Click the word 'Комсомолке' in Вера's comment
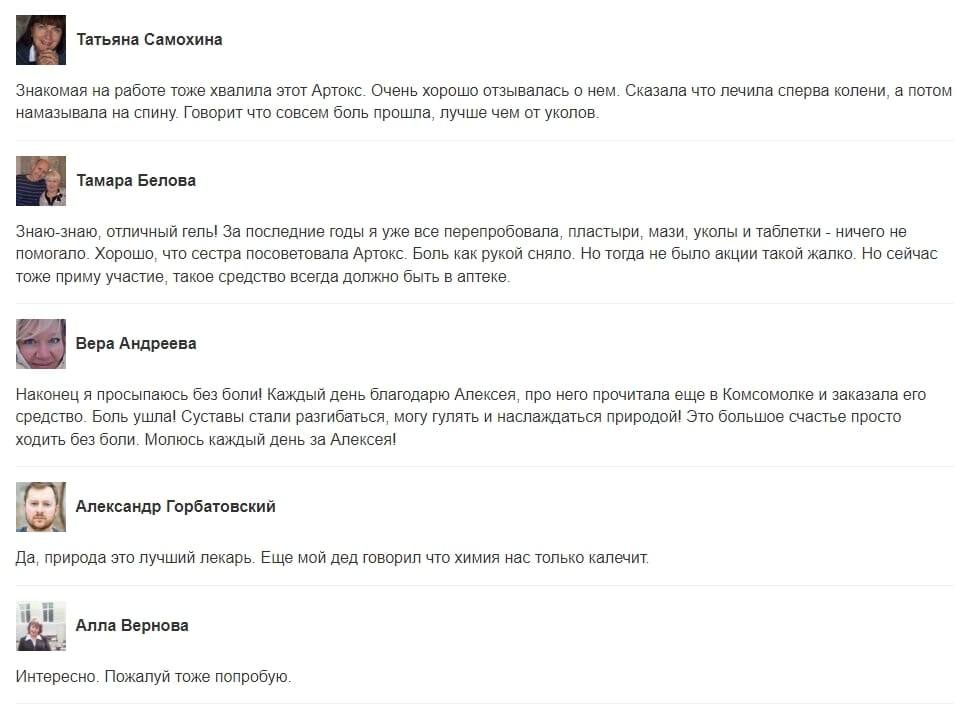The height and width of the screenshot is (715, 971). 768,395
